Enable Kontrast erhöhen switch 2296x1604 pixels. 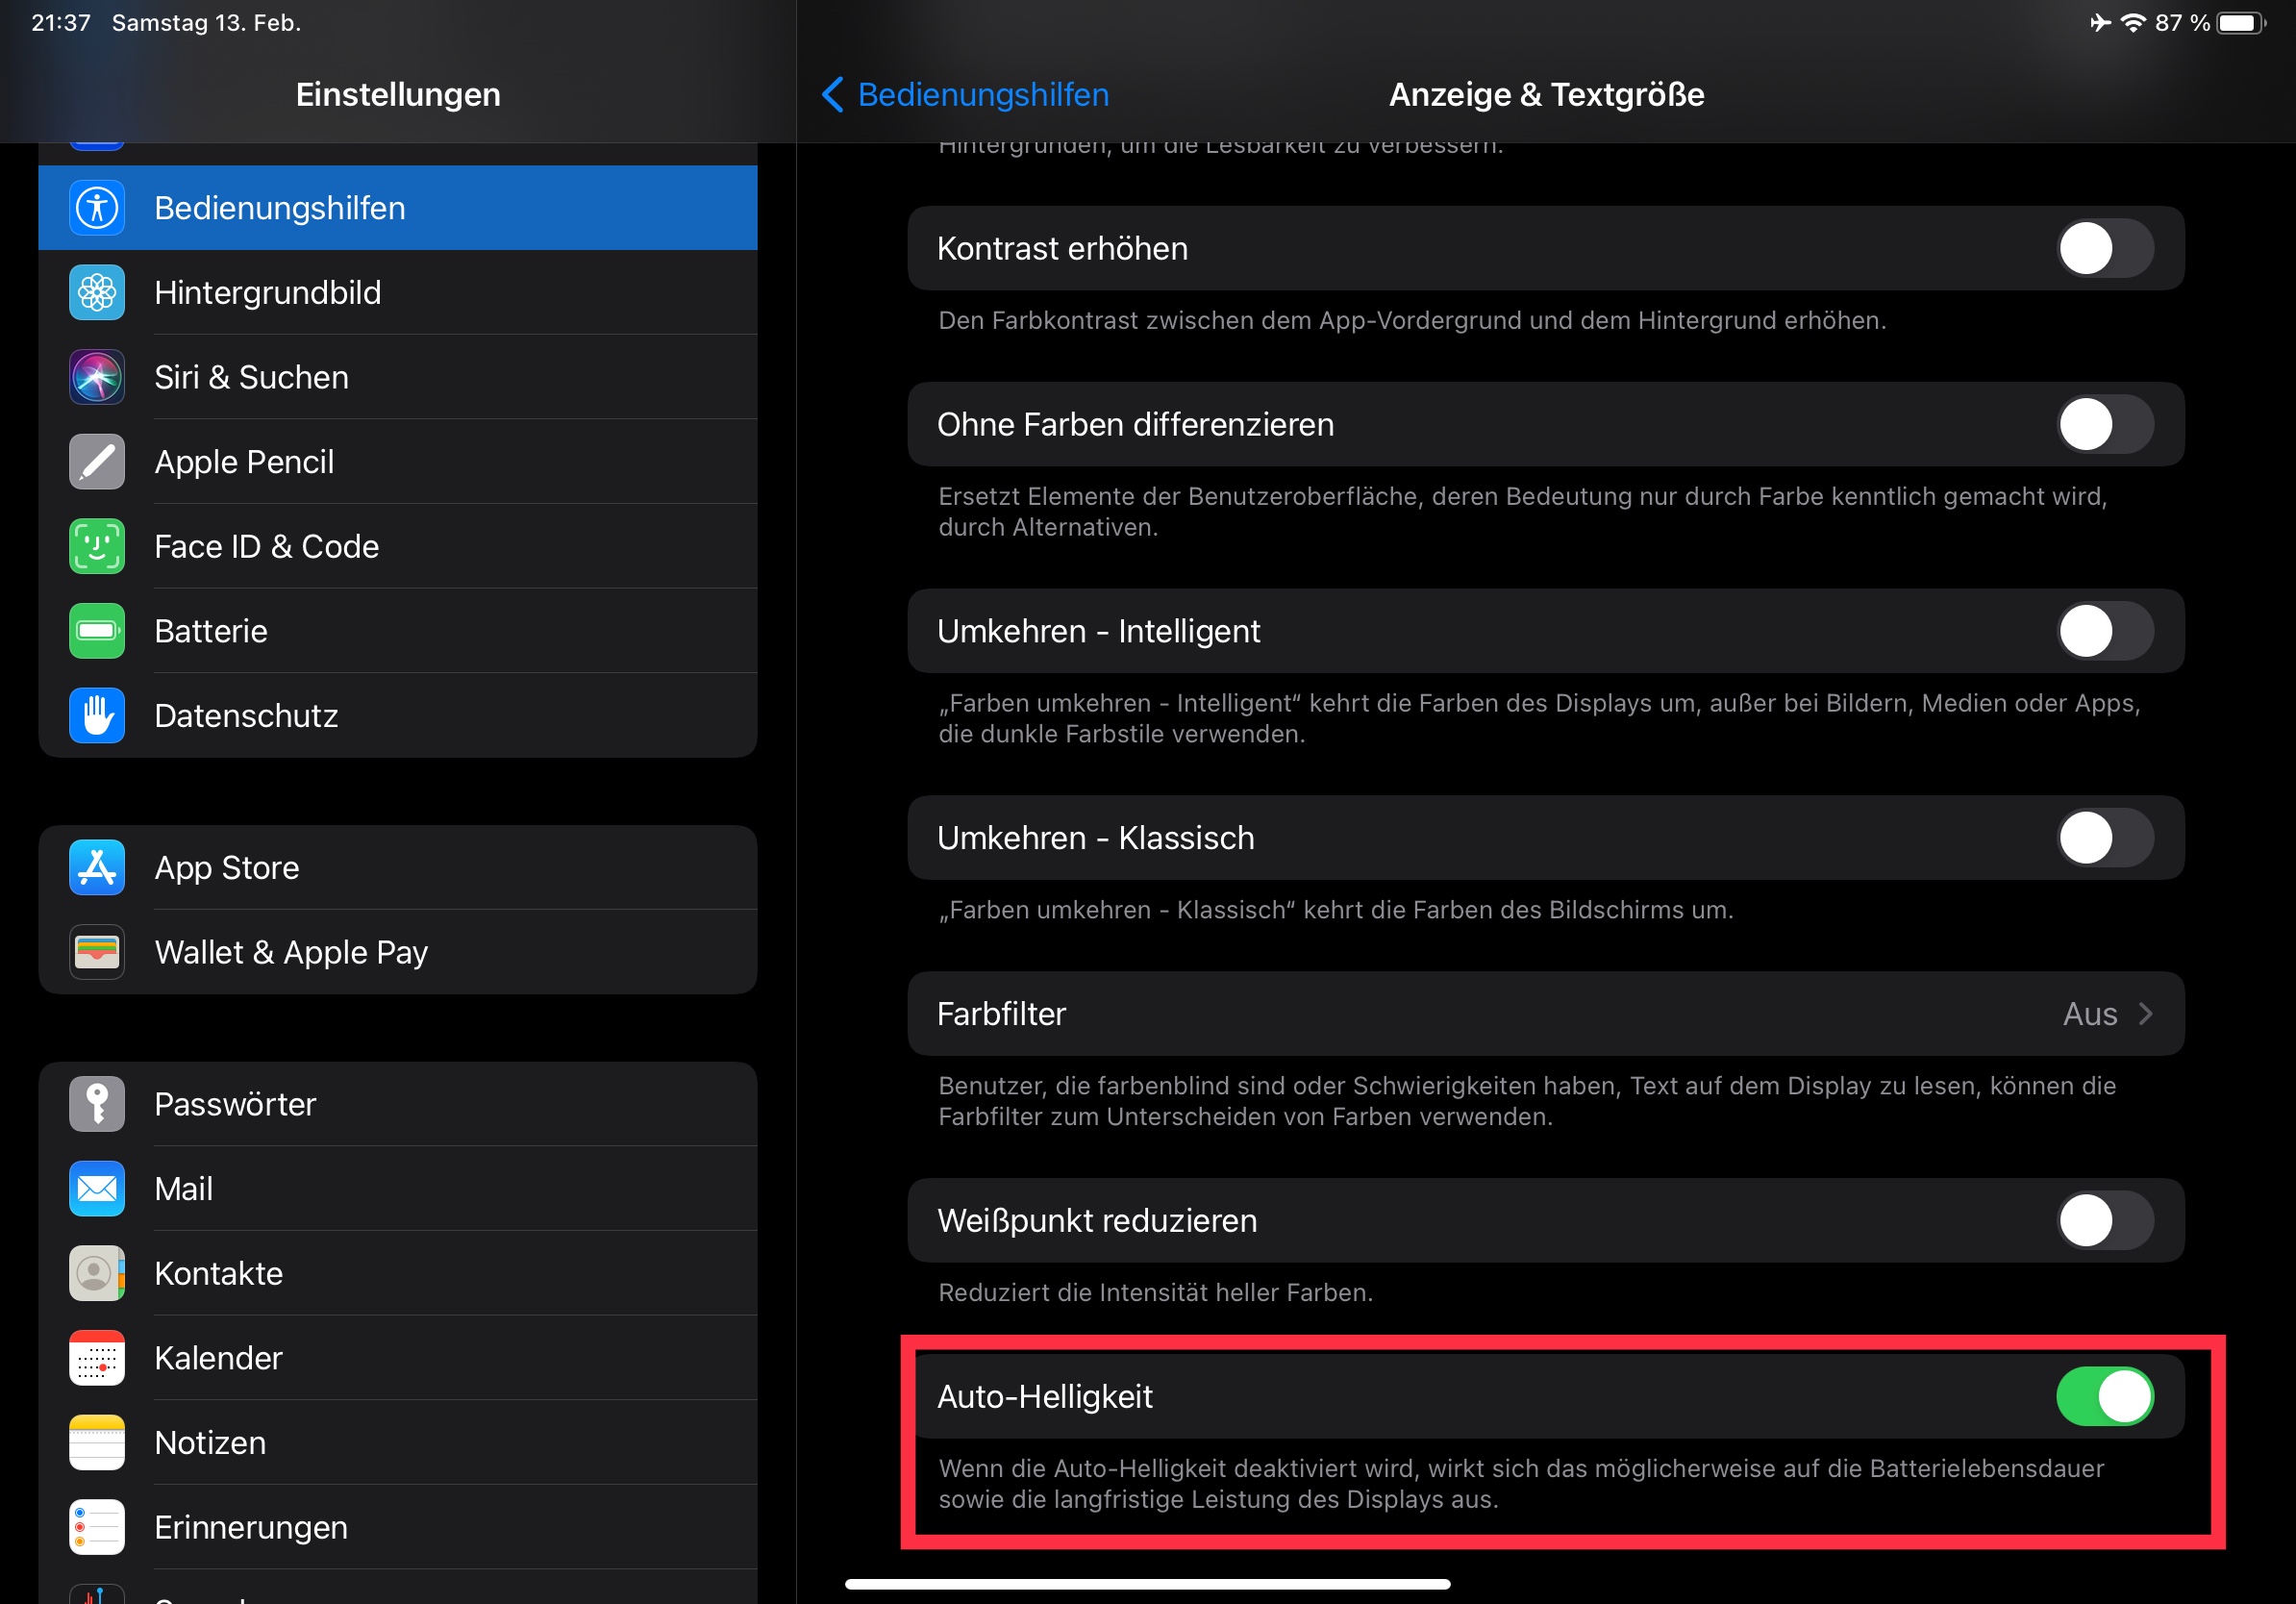[x=2104, y=249]
